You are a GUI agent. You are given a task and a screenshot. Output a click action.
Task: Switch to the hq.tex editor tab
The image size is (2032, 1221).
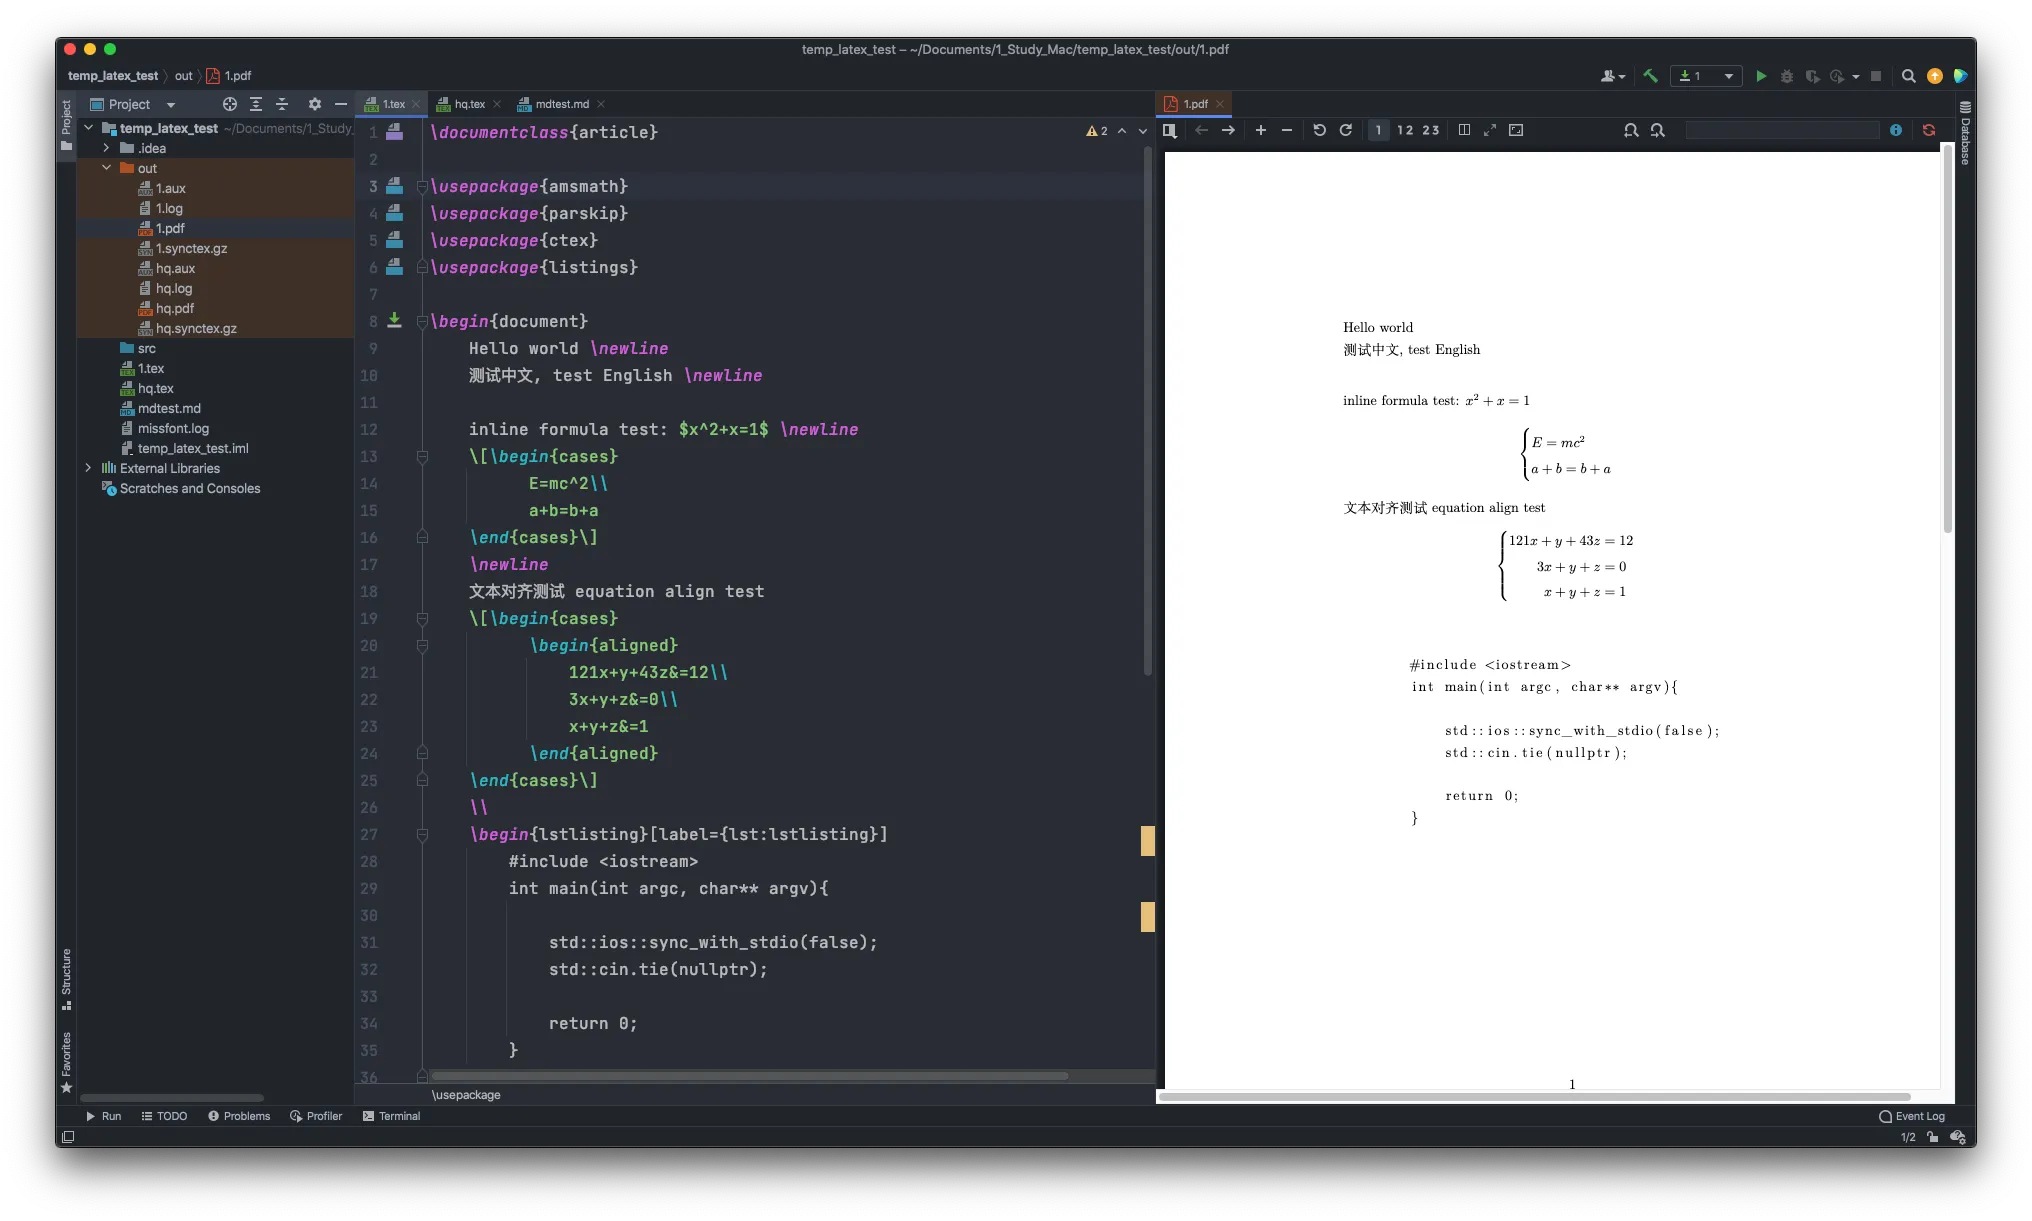pyautogui.click(x=469, y=104)
